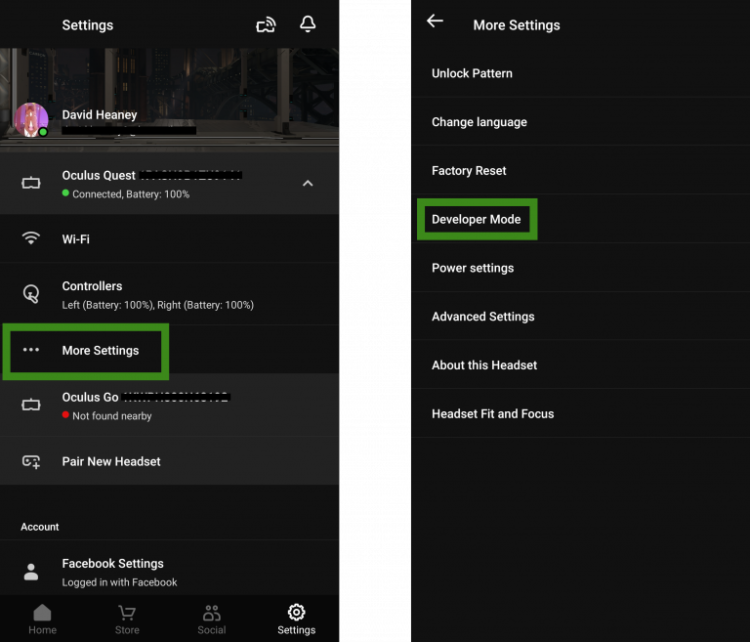This screenshot has height=642, width=750.
Task: Tap controller battery status line
Action: pos(158,305)
